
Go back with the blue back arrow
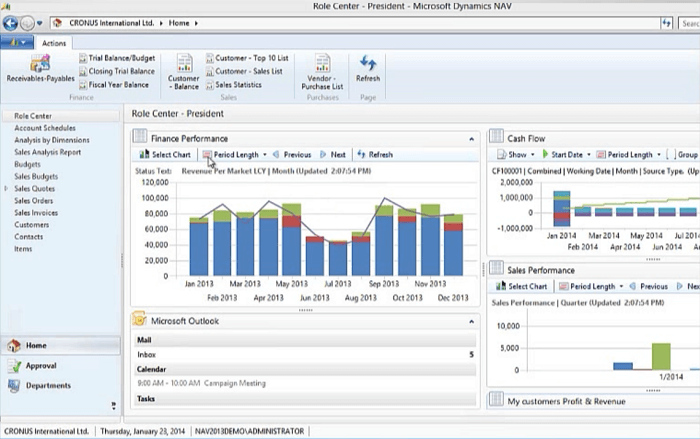[11, 23]
